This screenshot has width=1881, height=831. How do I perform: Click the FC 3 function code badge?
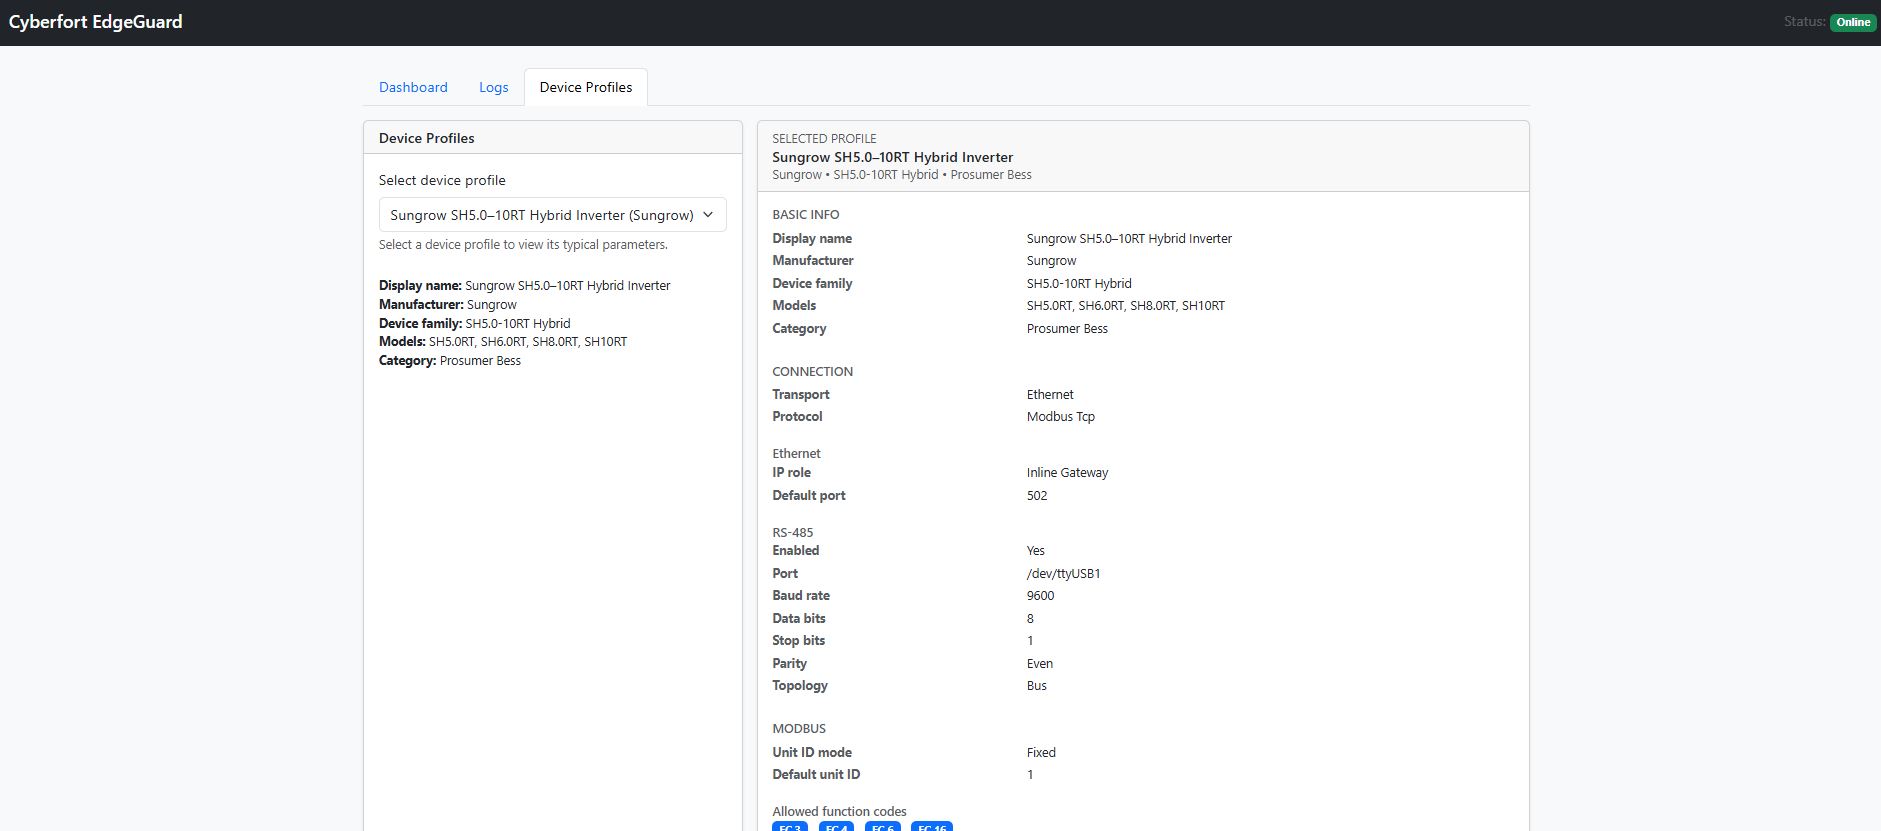pos(790,826)
